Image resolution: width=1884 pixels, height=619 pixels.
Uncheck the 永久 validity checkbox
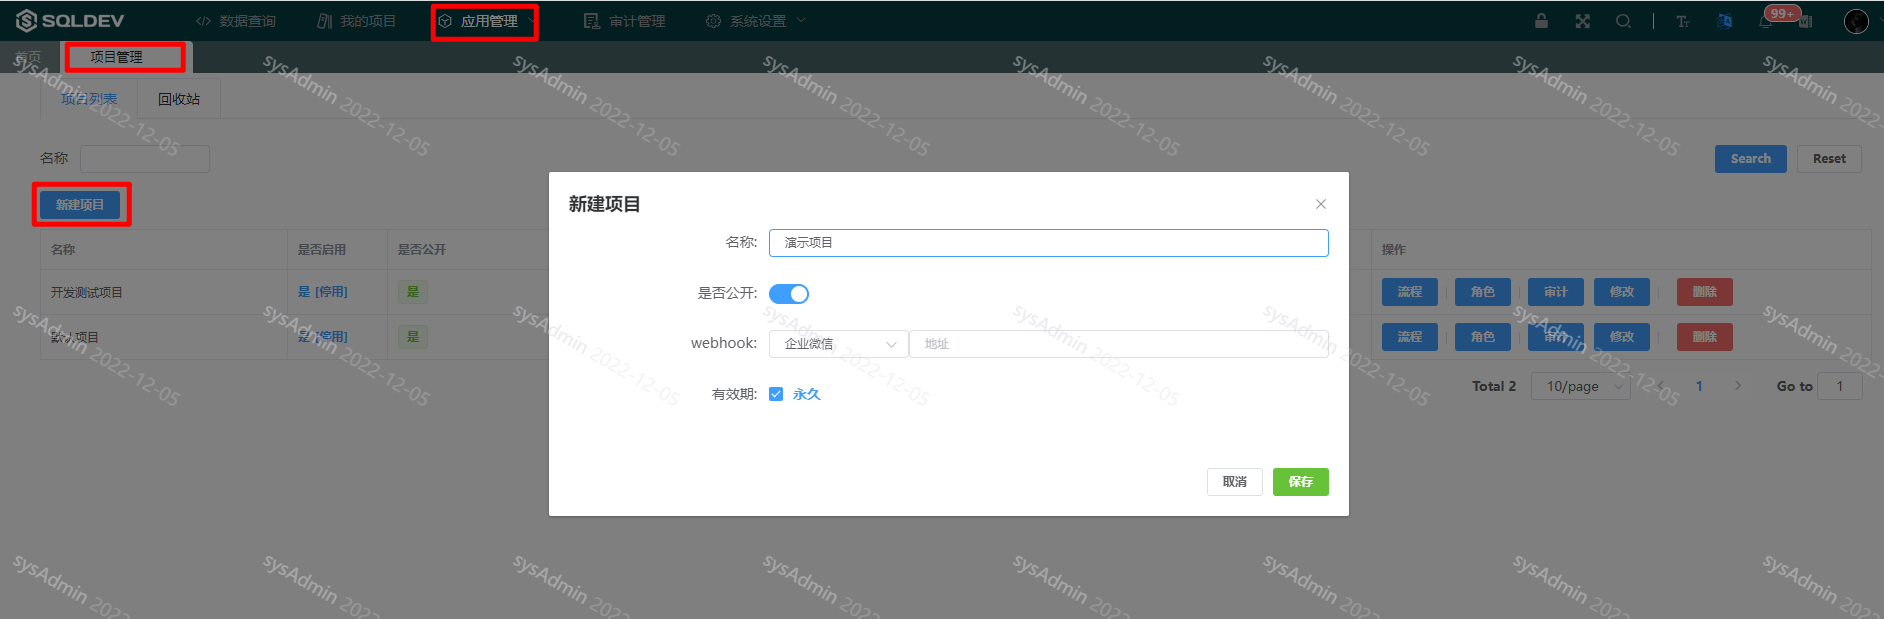(x=776, y=394)
